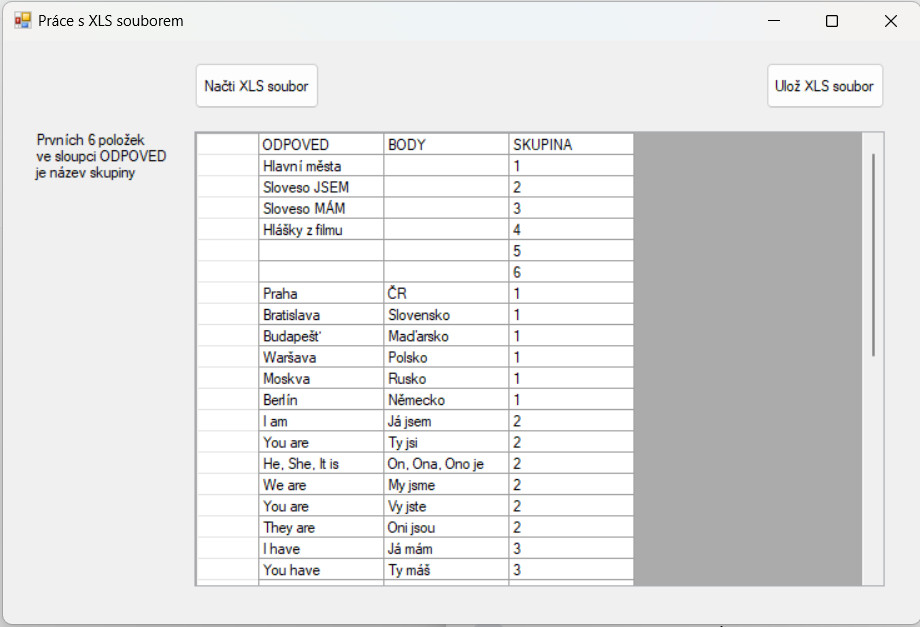Click the SKUPINA cell in the 'They are' row
The height and width of the screenshot is (627, 920).
[571, 527]
